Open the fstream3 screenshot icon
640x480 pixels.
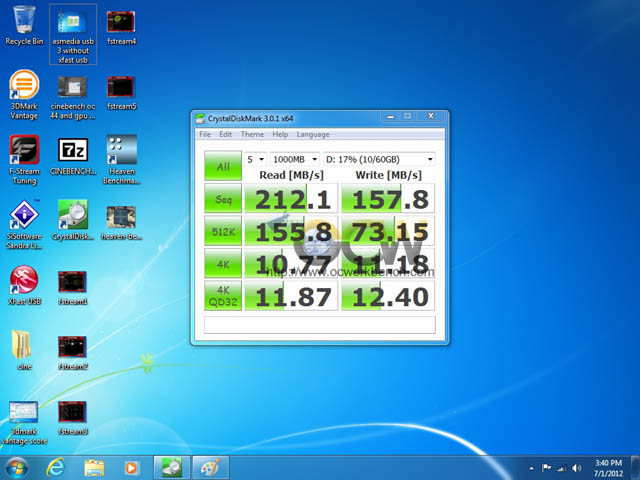[x=72, y=418]
